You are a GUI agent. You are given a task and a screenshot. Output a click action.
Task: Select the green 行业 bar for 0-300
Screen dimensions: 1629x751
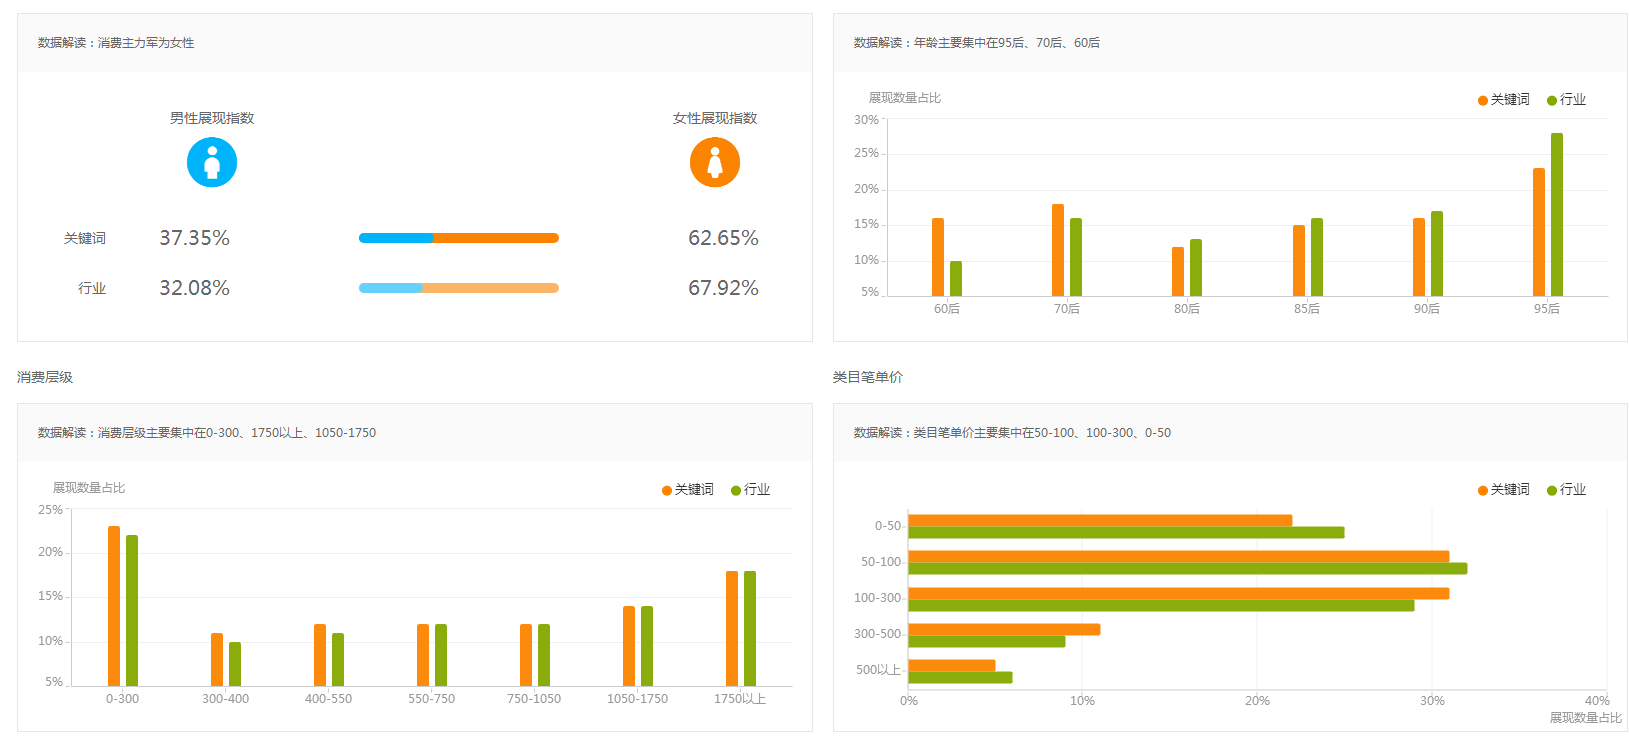click(132, 611)
